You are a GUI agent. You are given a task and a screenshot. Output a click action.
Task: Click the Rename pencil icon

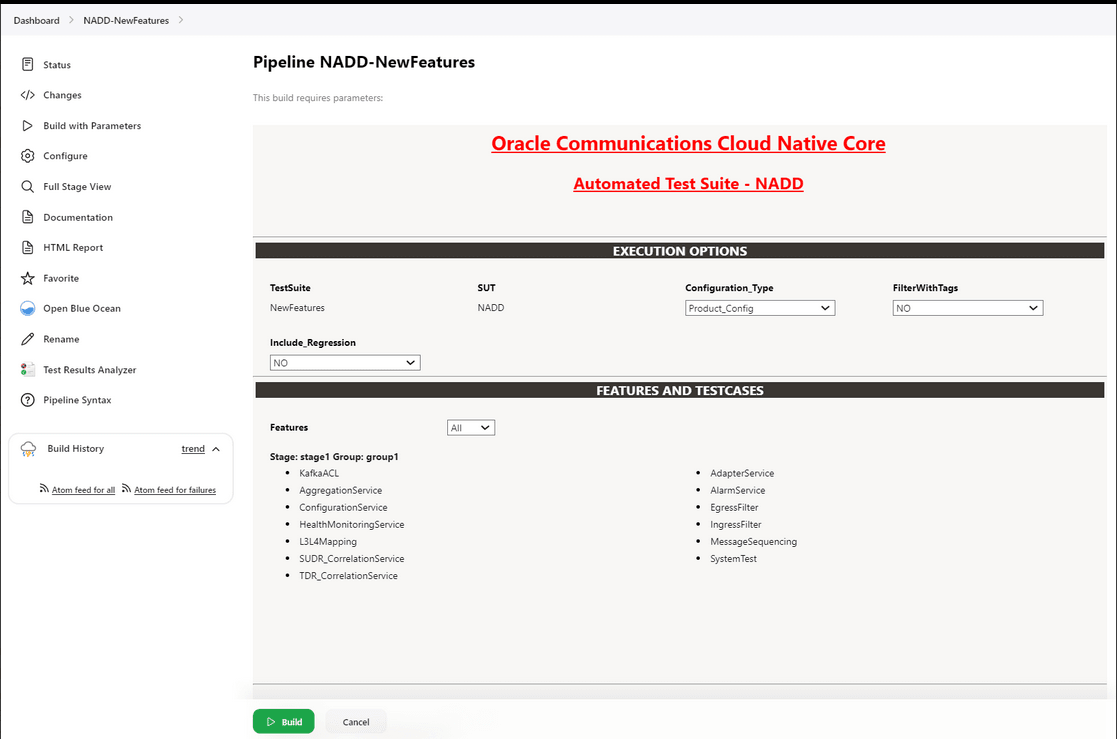tap(27, 339)
